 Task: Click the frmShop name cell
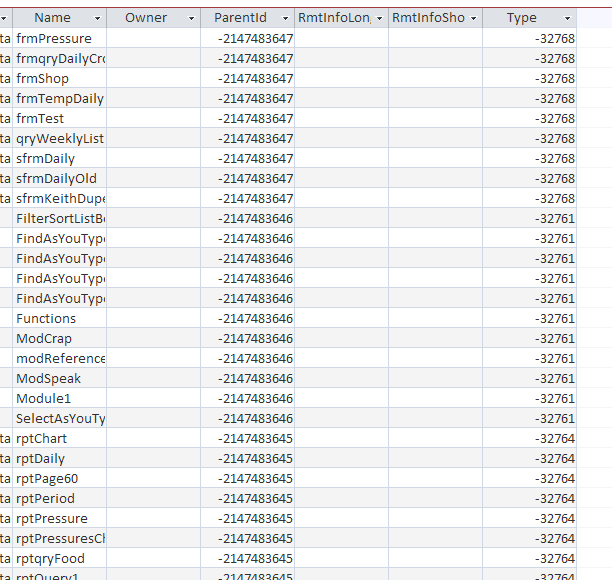[60, 78]
